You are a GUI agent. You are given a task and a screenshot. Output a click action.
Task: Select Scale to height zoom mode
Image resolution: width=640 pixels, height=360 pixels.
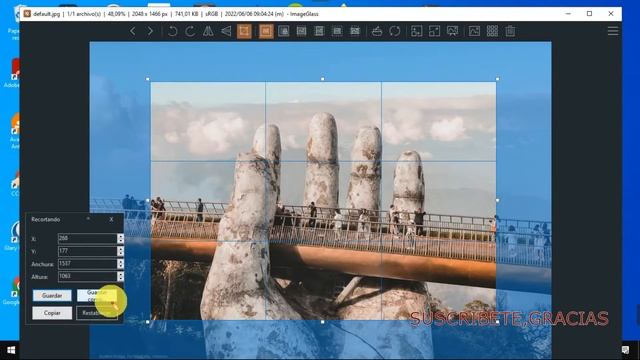319,31
